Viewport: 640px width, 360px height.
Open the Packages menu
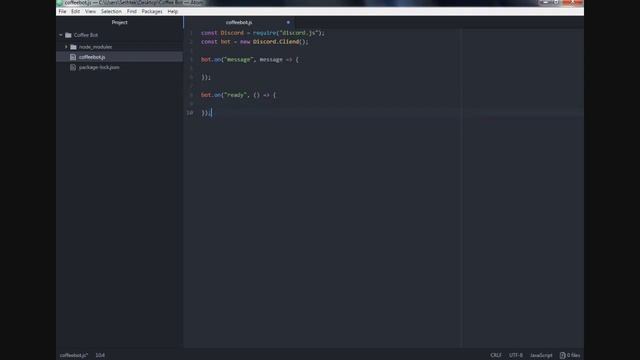pyautogui.click(x=152, y=11)
